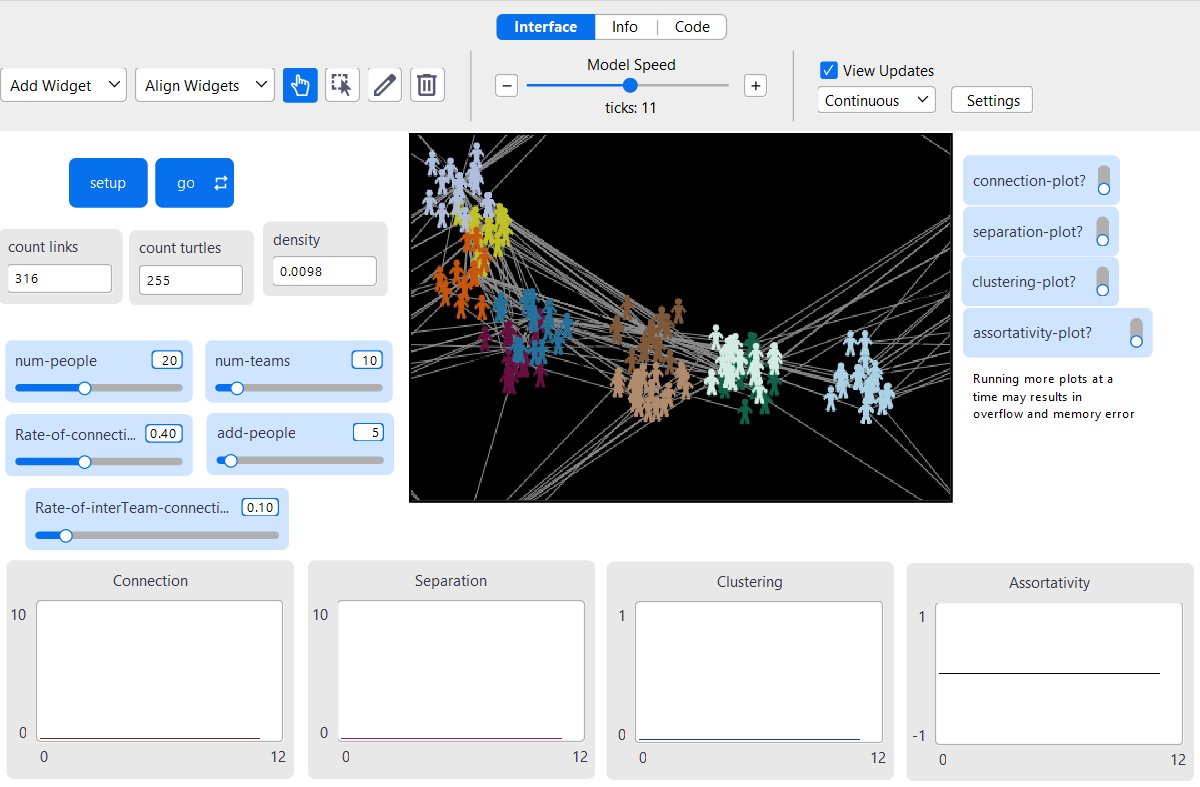Click the Assortativity plot area
The image size is (1200, 787).
[x=1059, y=673]
